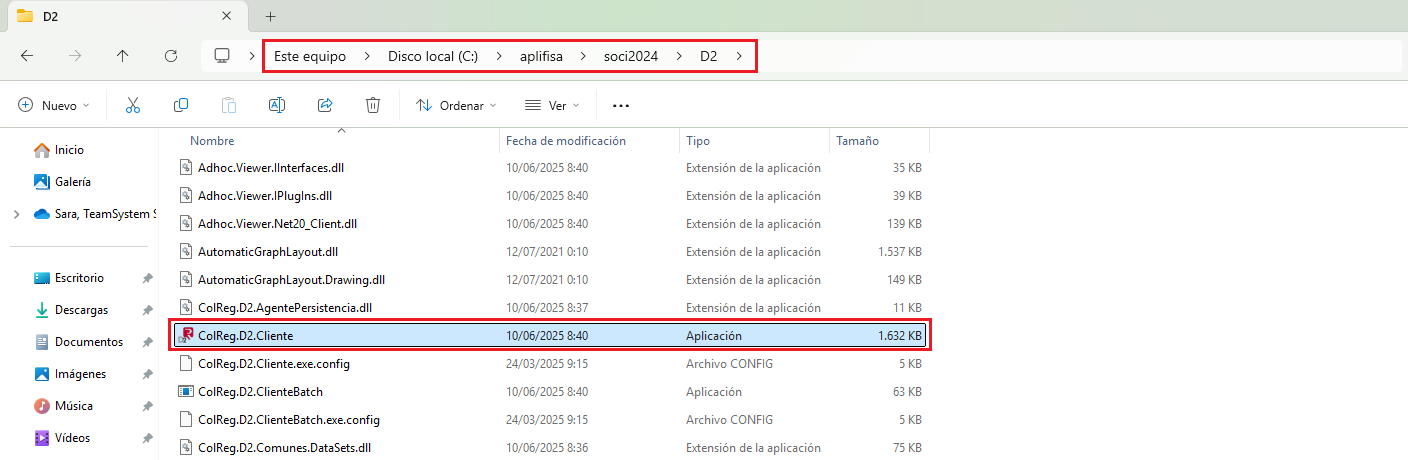Go up one folder level
Viewport: 1408px width, 460px height.
click(123, 56)
